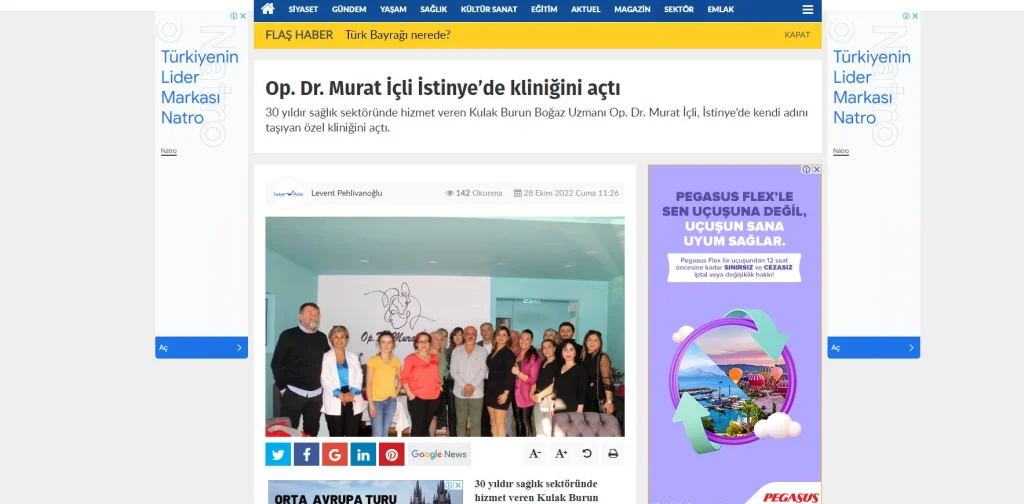
Task: Share article on LinkedIn
Action: [363, 454]
